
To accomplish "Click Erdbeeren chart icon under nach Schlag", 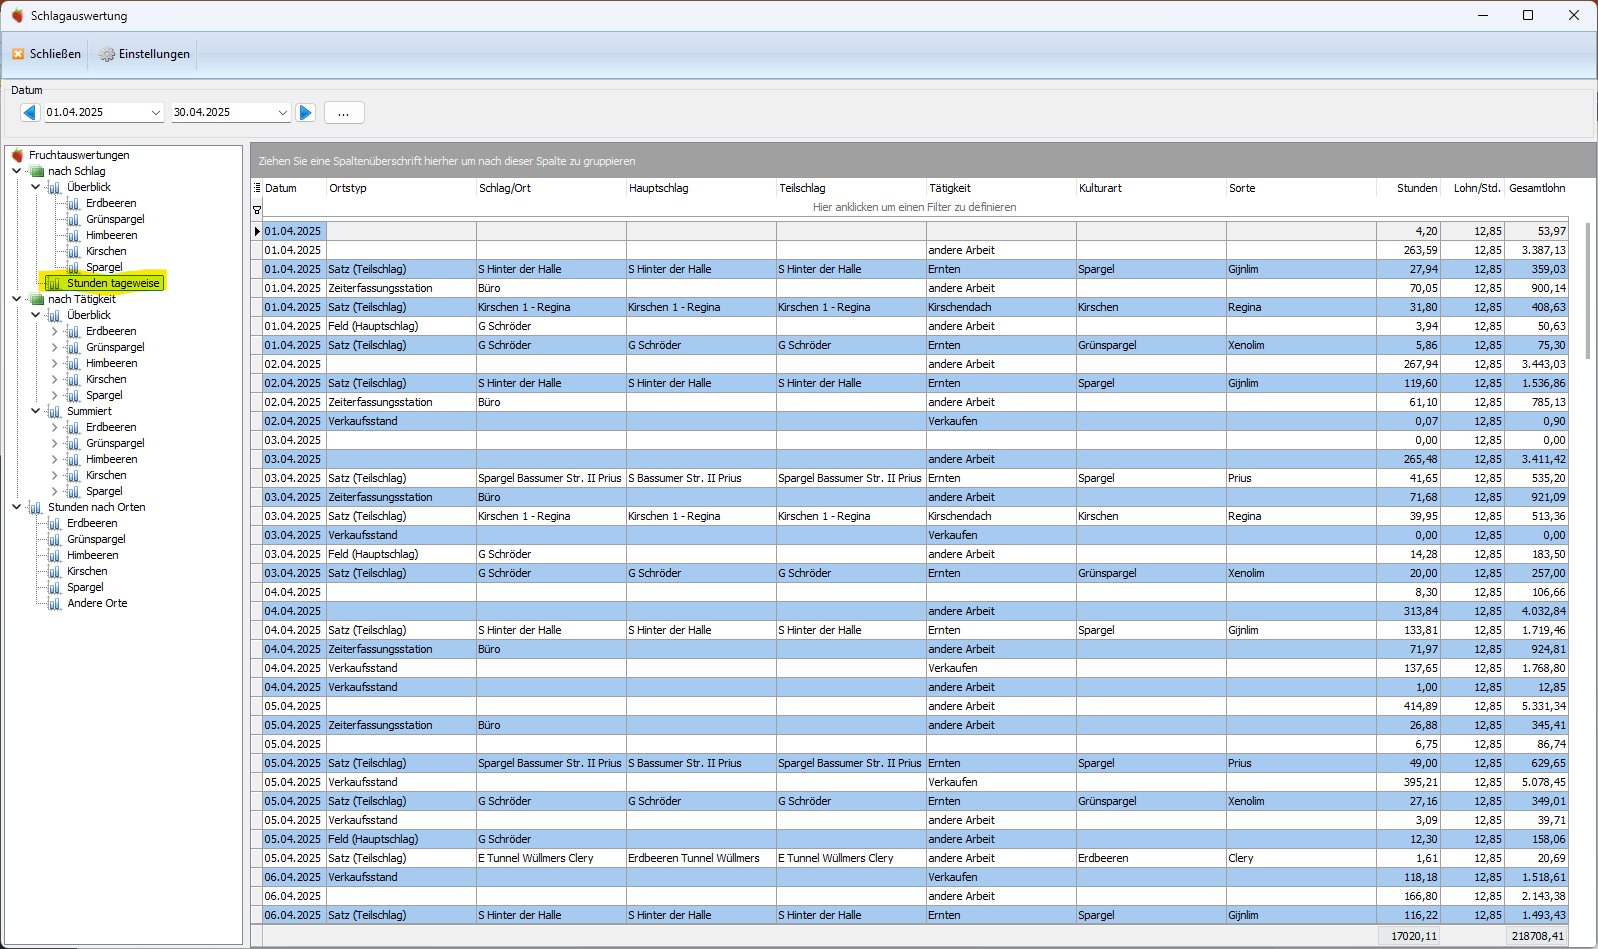I will pyautogui.click(x=74, y=203).
